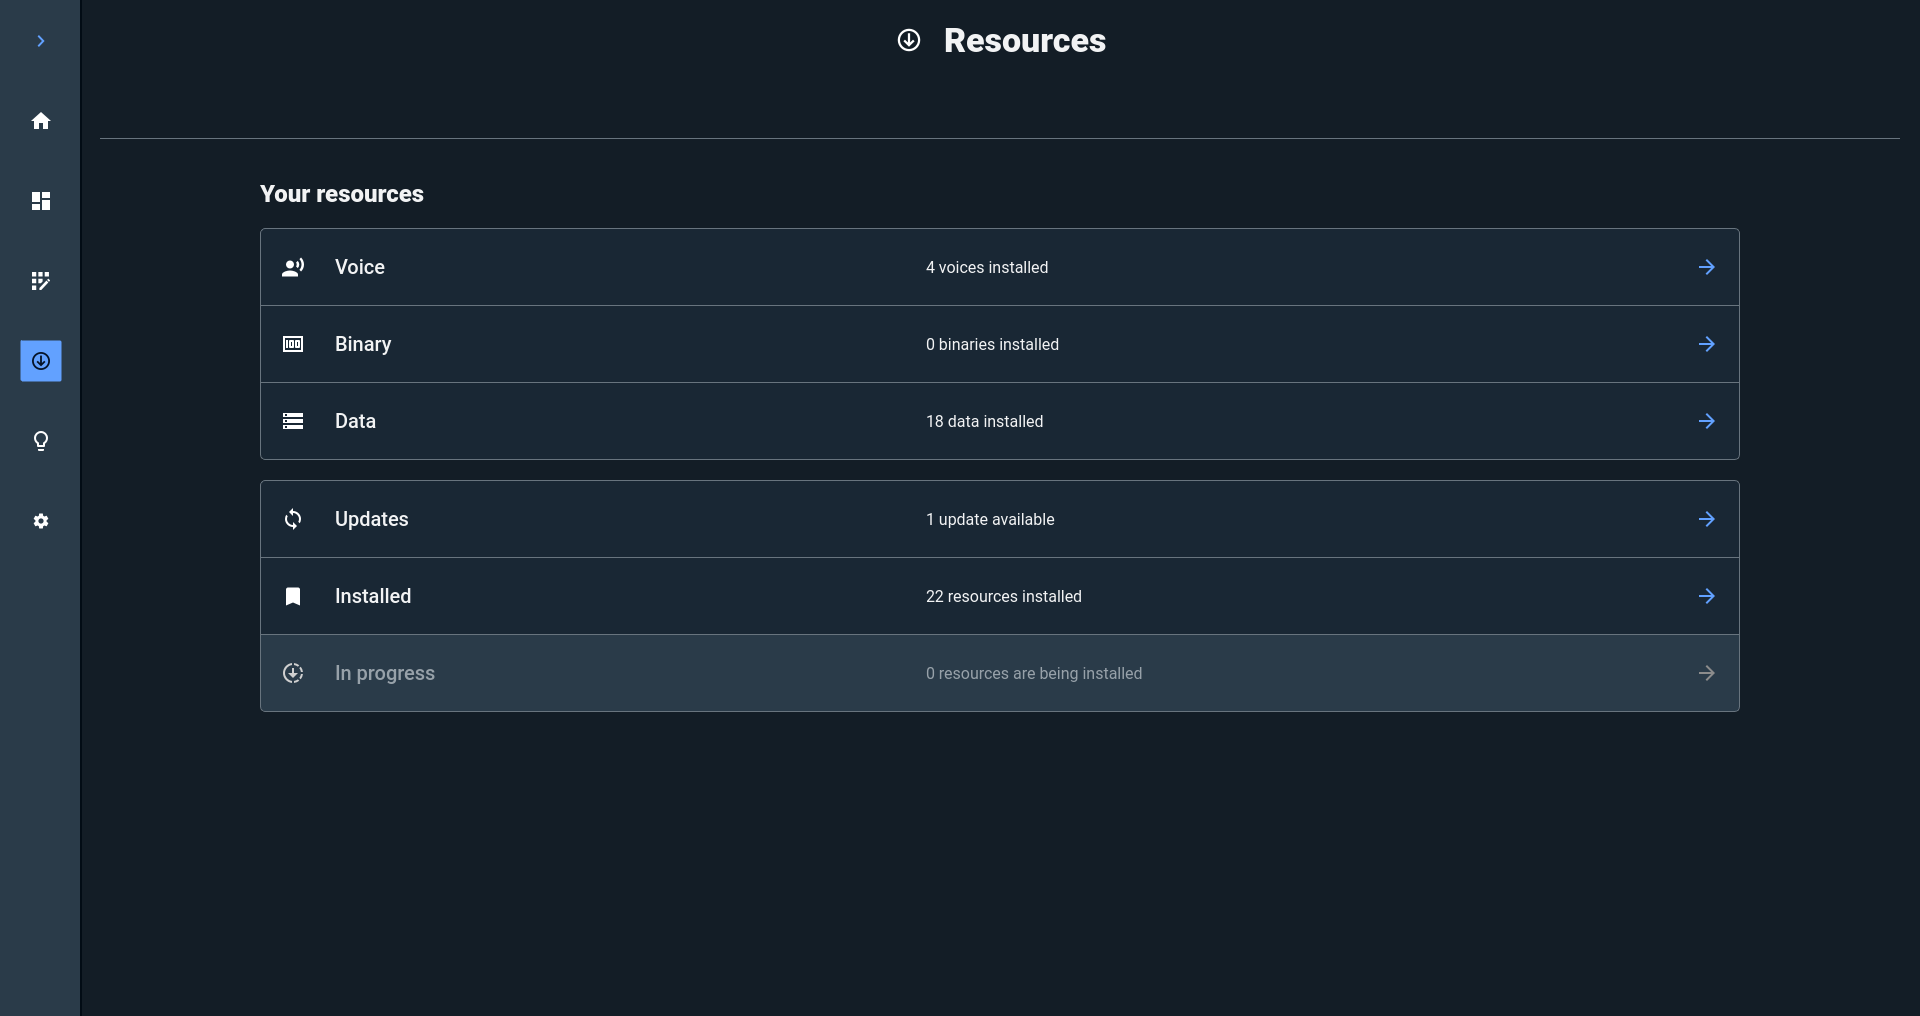The image size is (1920, 1016).
Task: Expand the sidebar with the chevron arrow
Action: pos(41,41)
